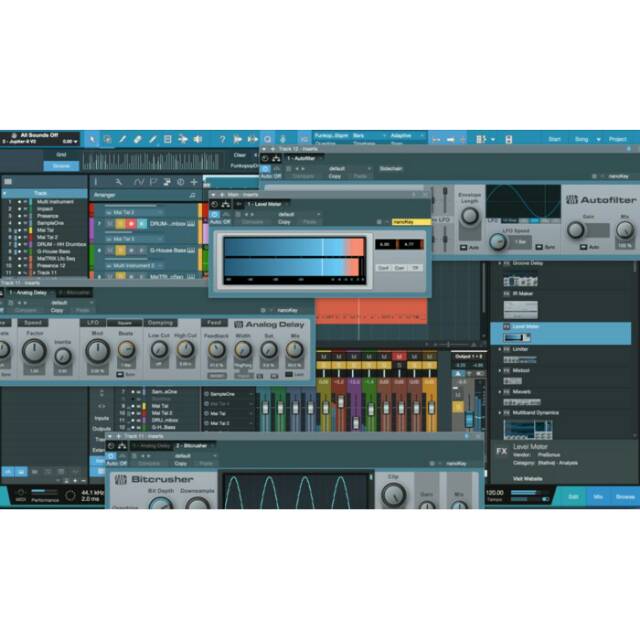Select the Split tool
The width and height of the screenshot is (640, 640).
coord(122,139)
